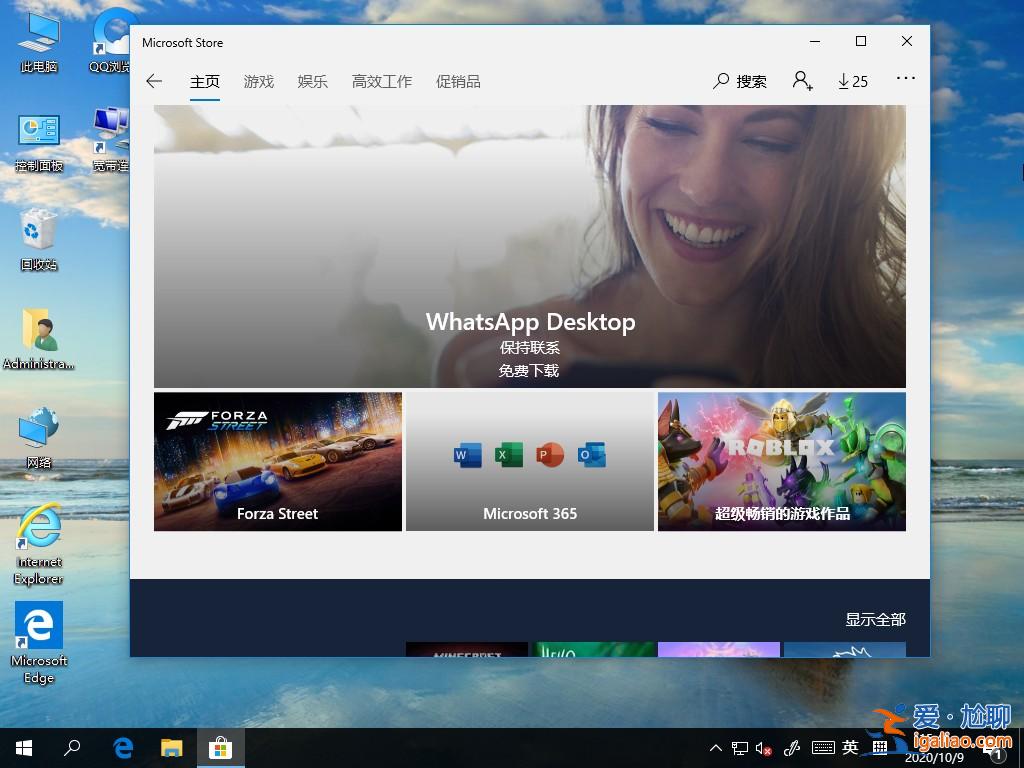The width and height of the screenshot is (1024, 768).
Task: Launch Microsoft Edge from the taskbar
Action: pyautogui.click(x=122, y=747)
